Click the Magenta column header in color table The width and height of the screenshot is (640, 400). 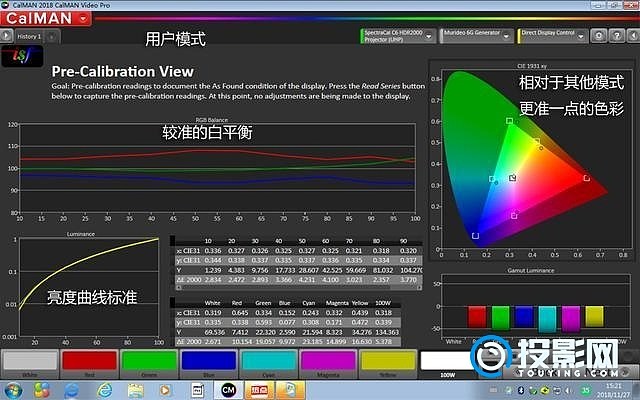click(337, 303)
